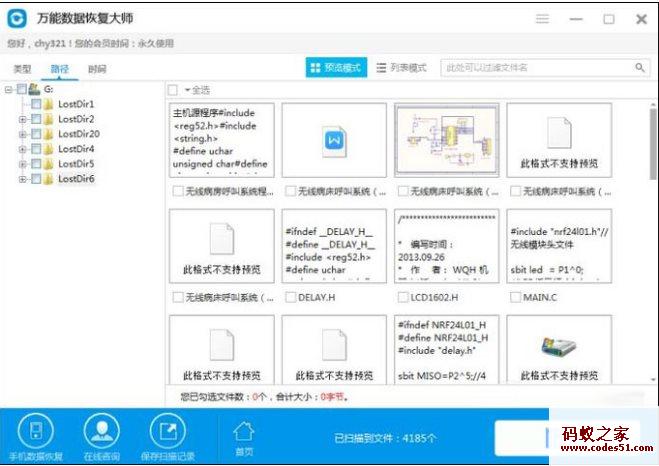Switch to the 时间 time tab

click(97, 69)
